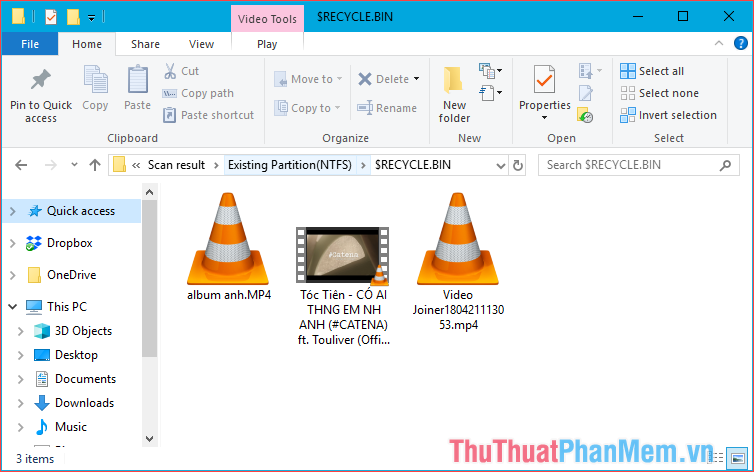754x472 pixels.
Task: Open Help with question mark icon
Action: [741, 43]
